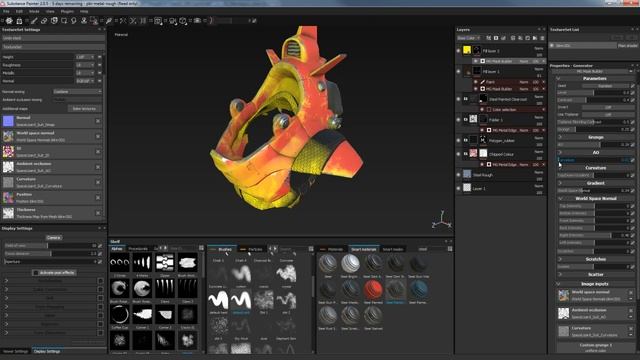
Task: Select the red Steel Painted smart material thumbnail
Action: point(373,289)
